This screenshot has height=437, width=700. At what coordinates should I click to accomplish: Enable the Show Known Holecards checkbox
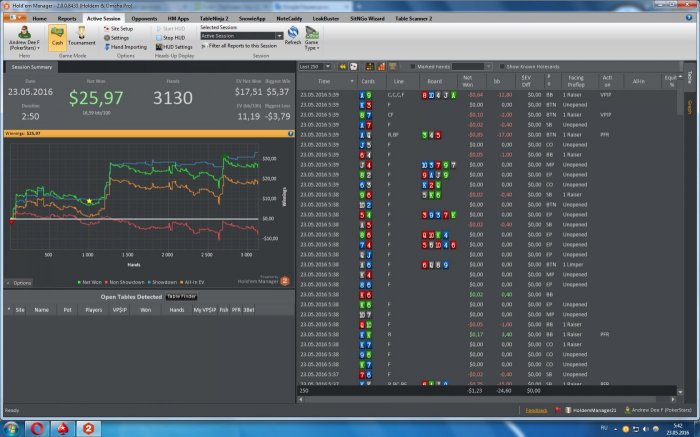point(502,66)
